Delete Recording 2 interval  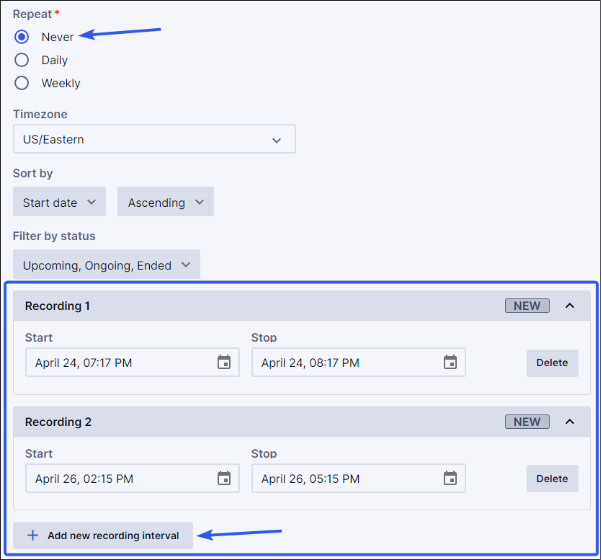(552, 479)
